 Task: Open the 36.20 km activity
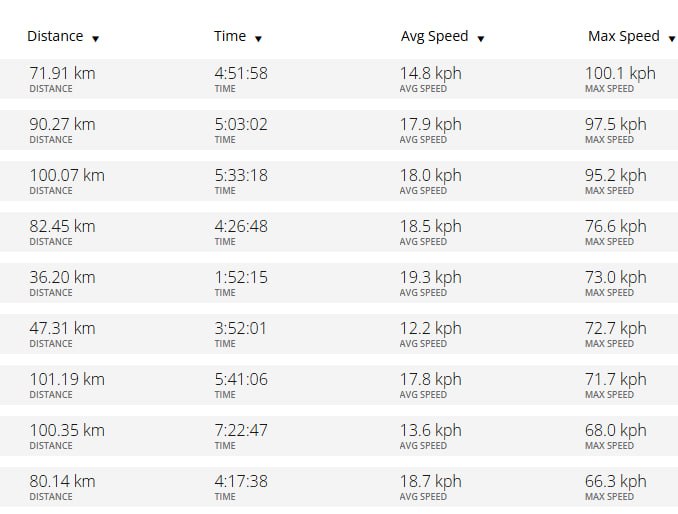click(62, 277)
